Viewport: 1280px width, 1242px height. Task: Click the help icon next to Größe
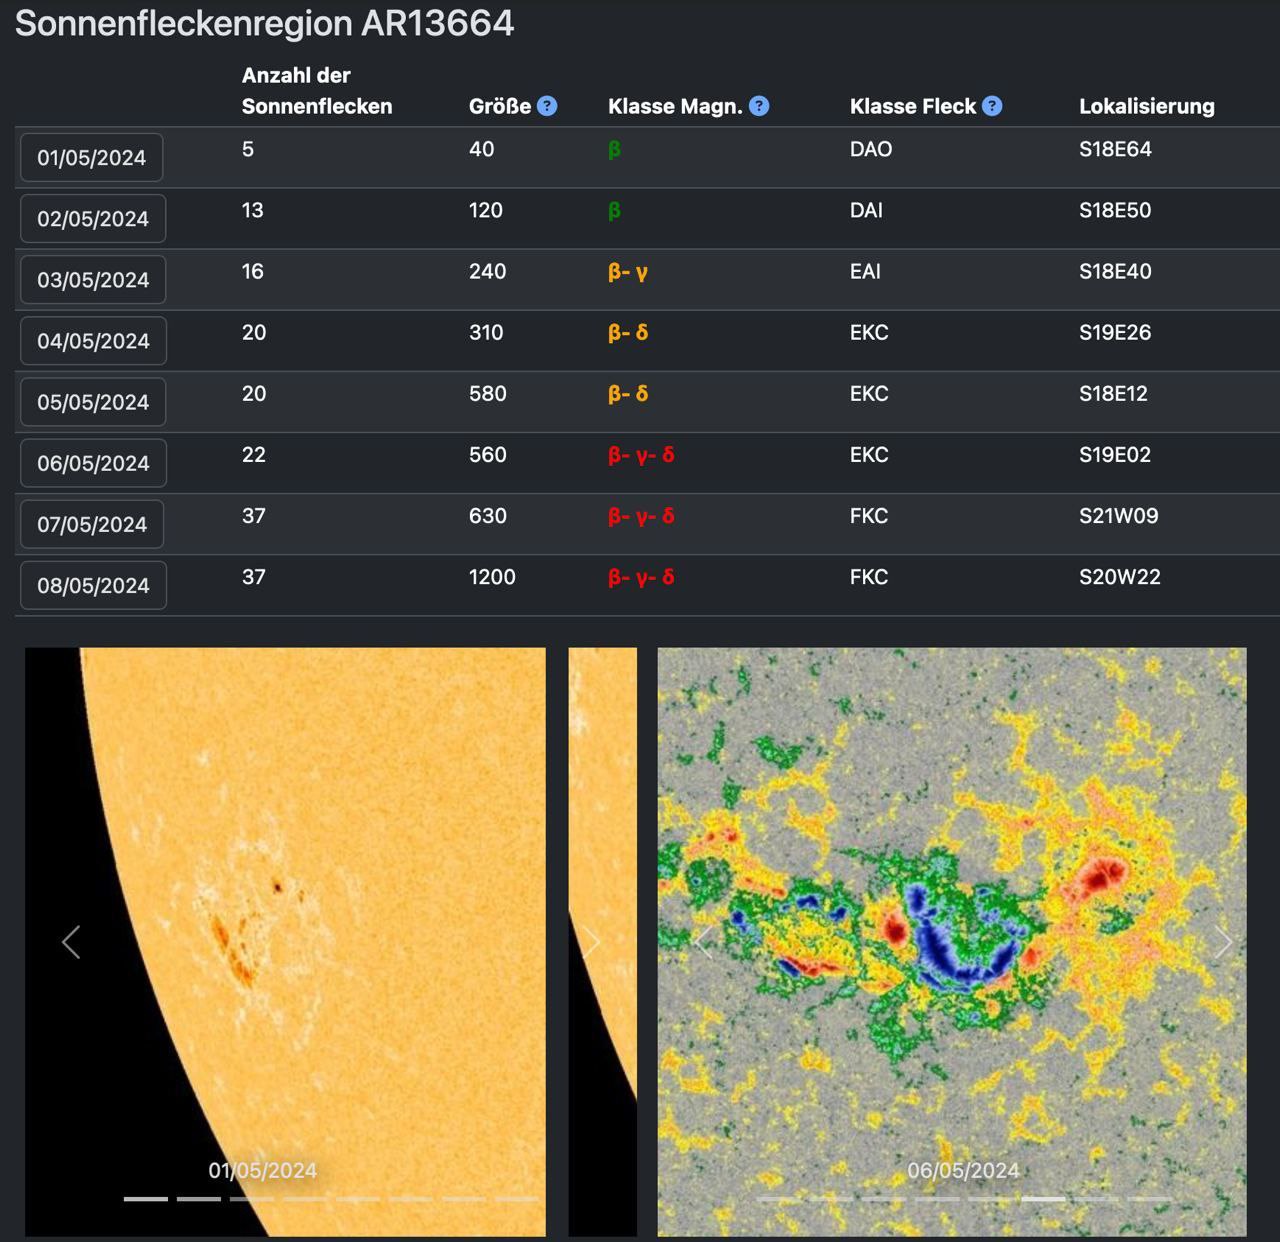[x=547, y=106]
